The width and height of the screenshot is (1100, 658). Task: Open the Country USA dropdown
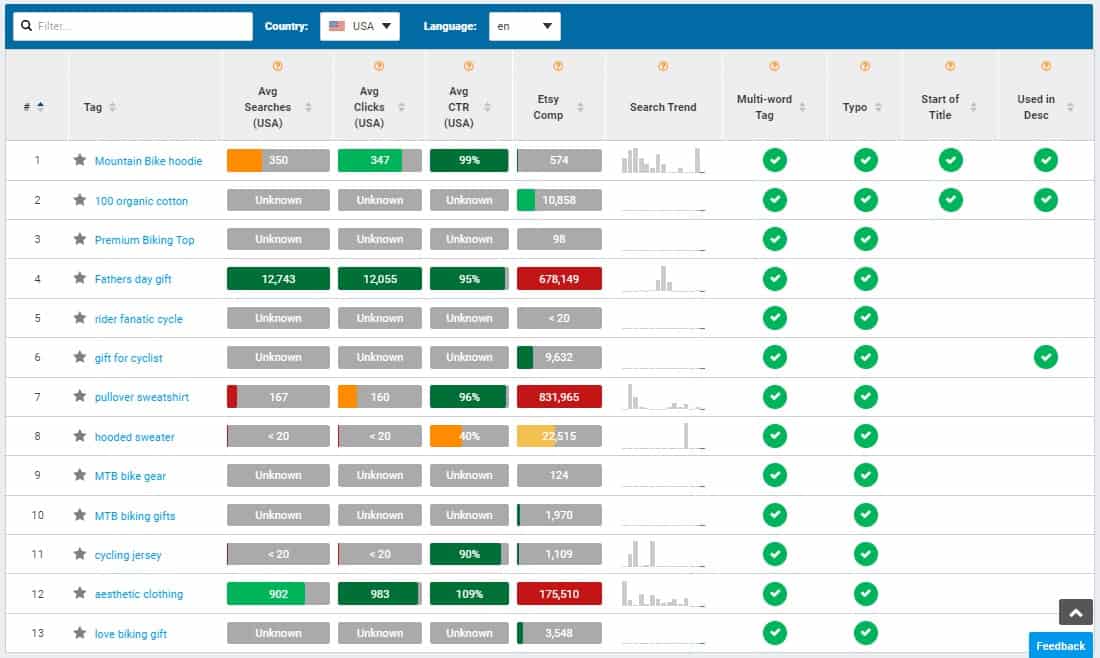(360, 27)
